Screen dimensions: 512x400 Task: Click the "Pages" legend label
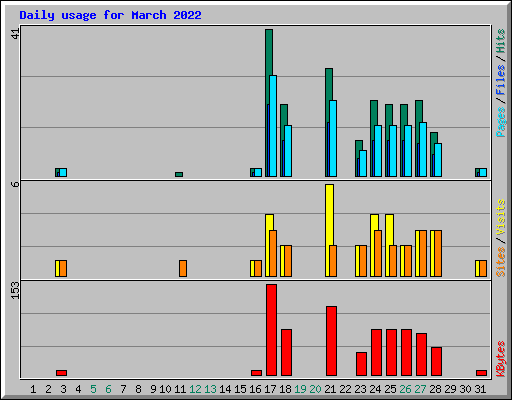click(501, 122)
